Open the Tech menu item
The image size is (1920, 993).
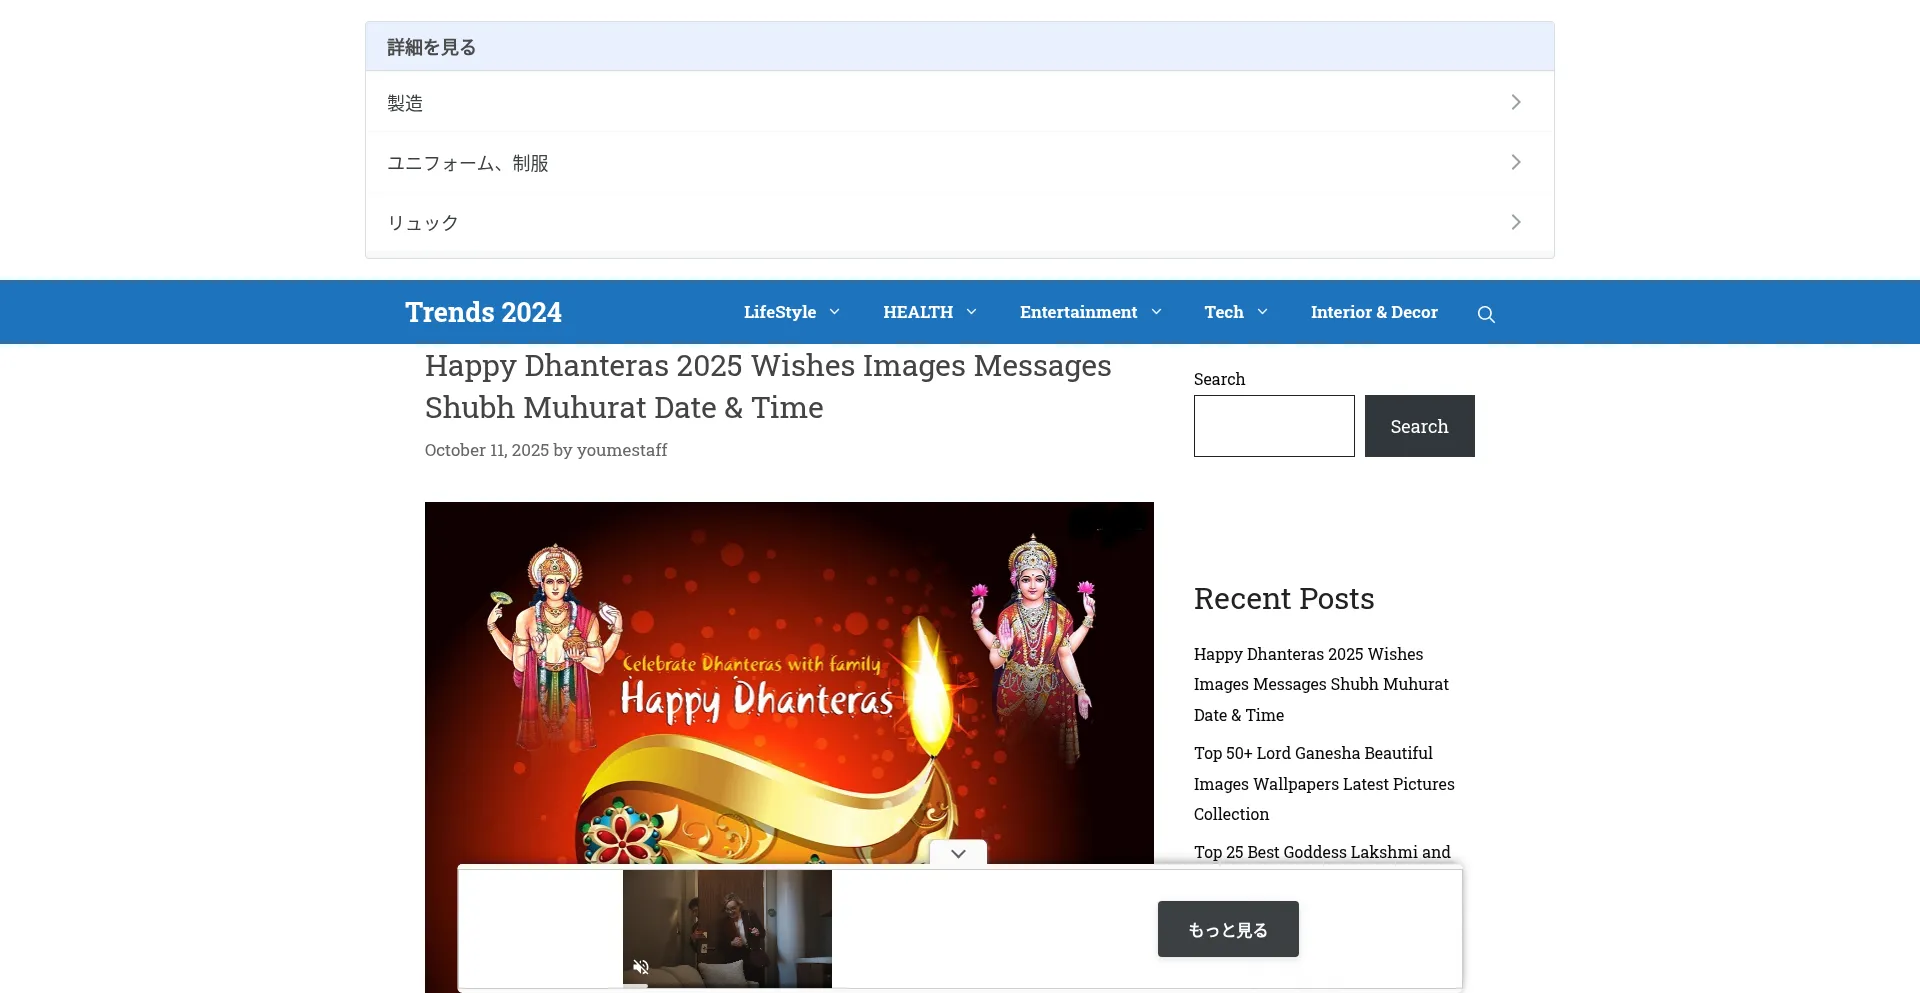[x=1224, y=312]
